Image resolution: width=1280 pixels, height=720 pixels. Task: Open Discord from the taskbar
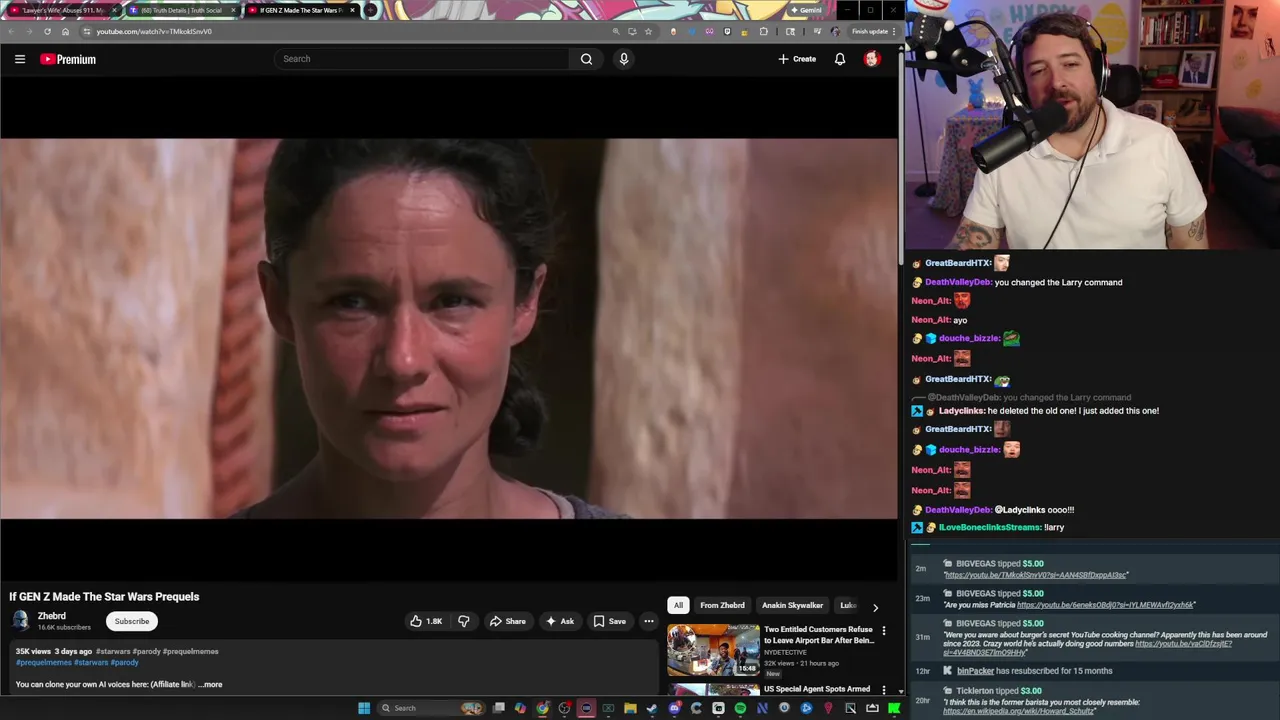point(674,708)
